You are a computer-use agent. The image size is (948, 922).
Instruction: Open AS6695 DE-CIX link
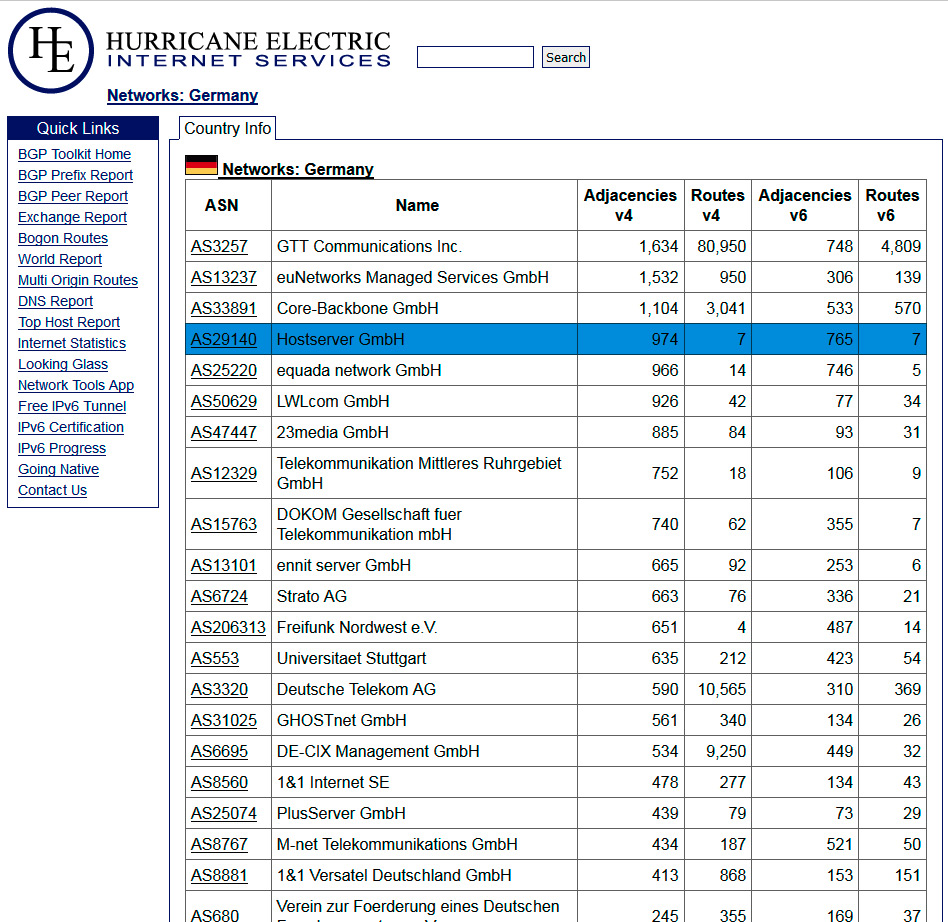coord(219,752)
